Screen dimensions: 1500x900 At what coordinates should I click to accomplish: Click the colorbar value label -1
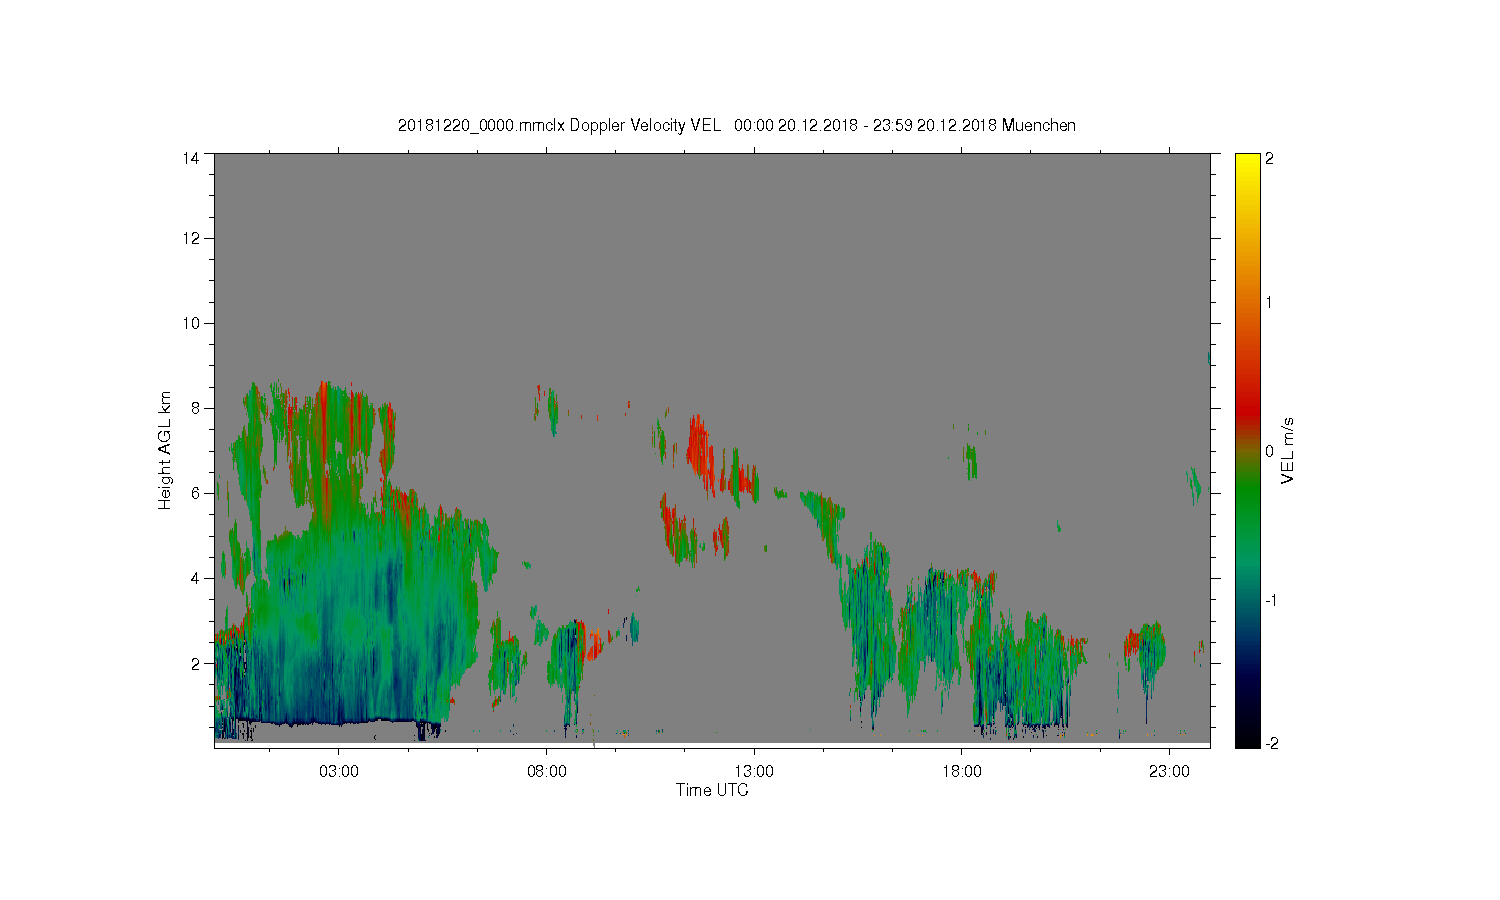1270,600
